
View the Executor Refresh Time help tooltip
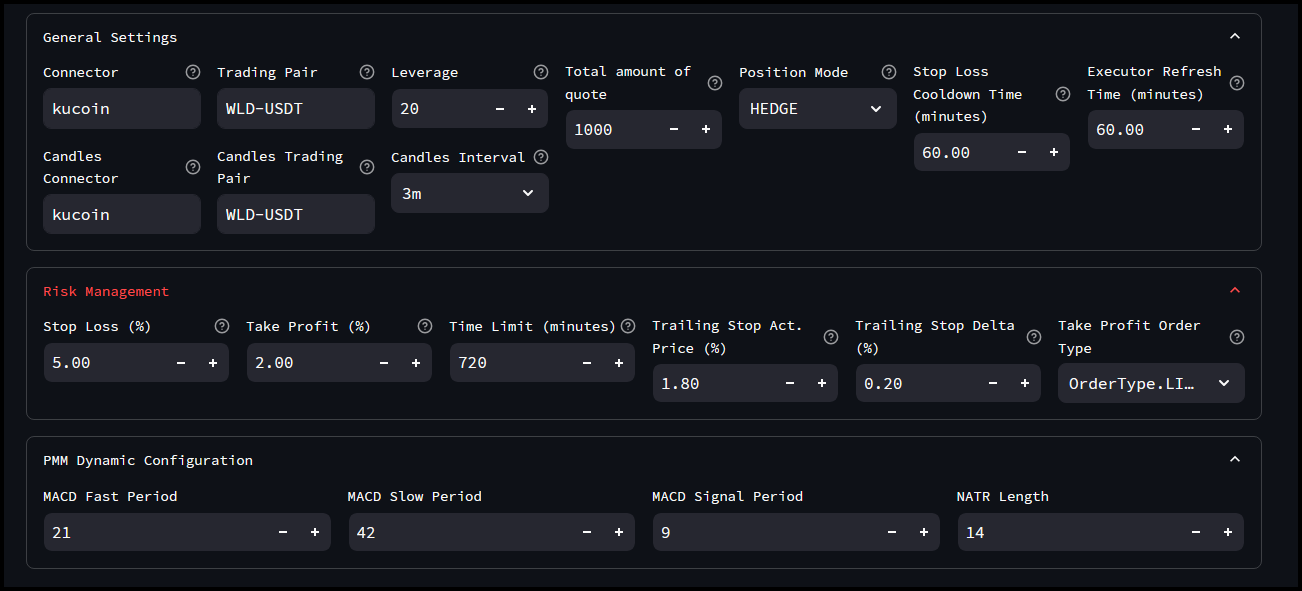(1237, 83)
